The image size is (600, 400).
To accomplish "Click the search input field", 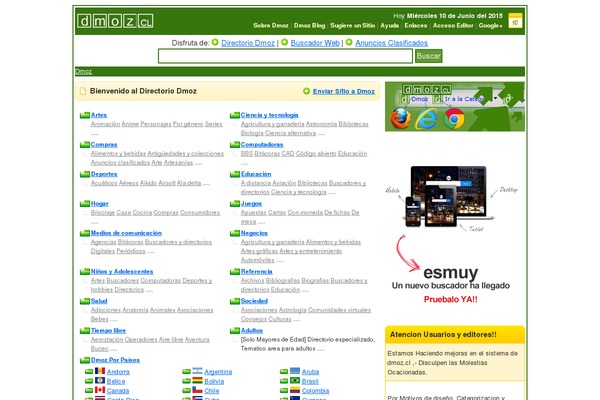I will (285, 56).
